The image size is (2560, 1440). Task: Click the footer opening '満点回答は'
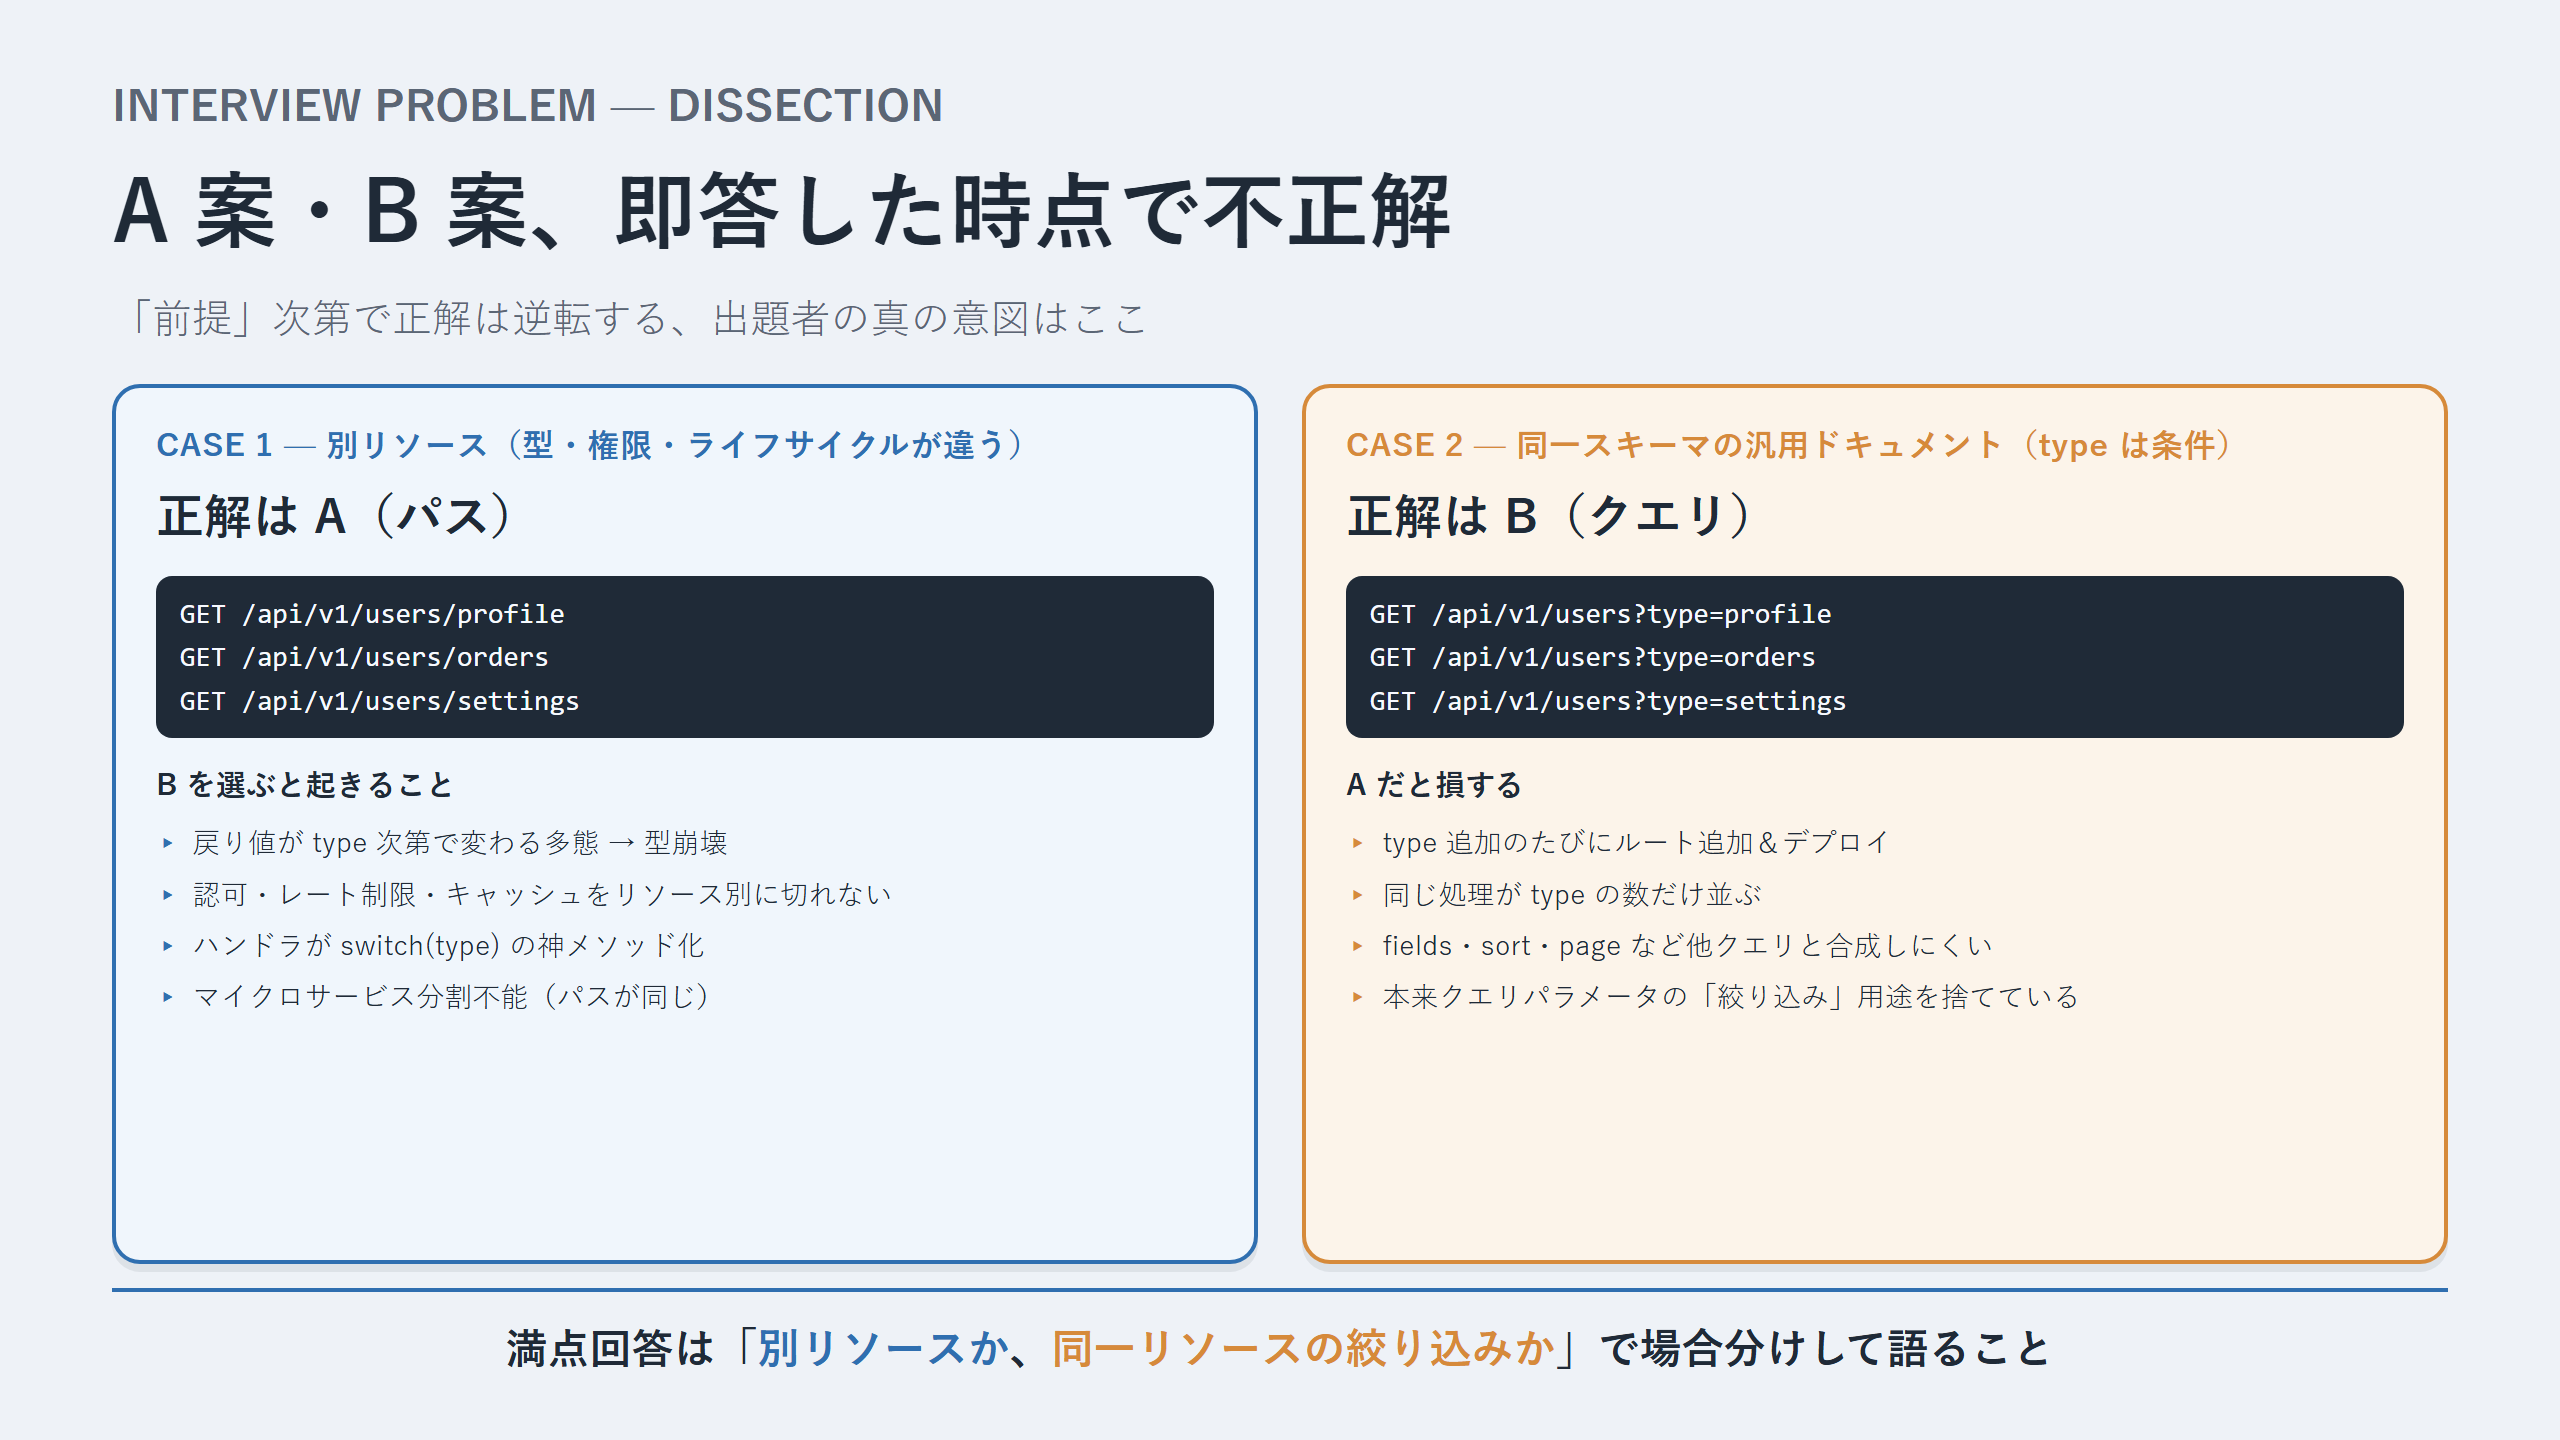click(x=610, y=1349)
